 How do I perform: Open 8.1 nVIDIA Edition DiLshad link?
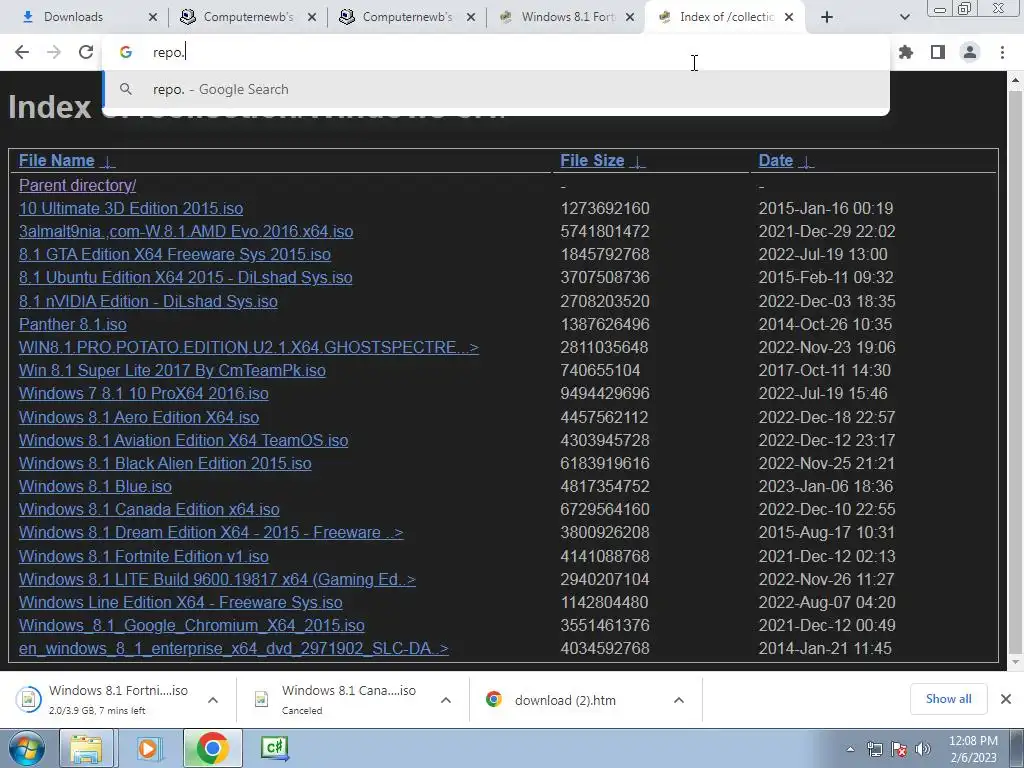[148, 301]
